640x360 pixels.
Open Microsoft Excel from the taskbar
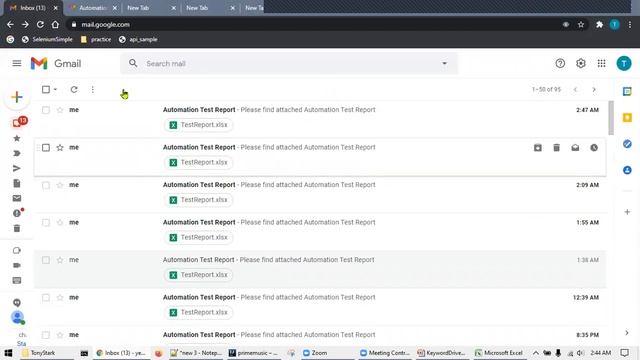499,353
